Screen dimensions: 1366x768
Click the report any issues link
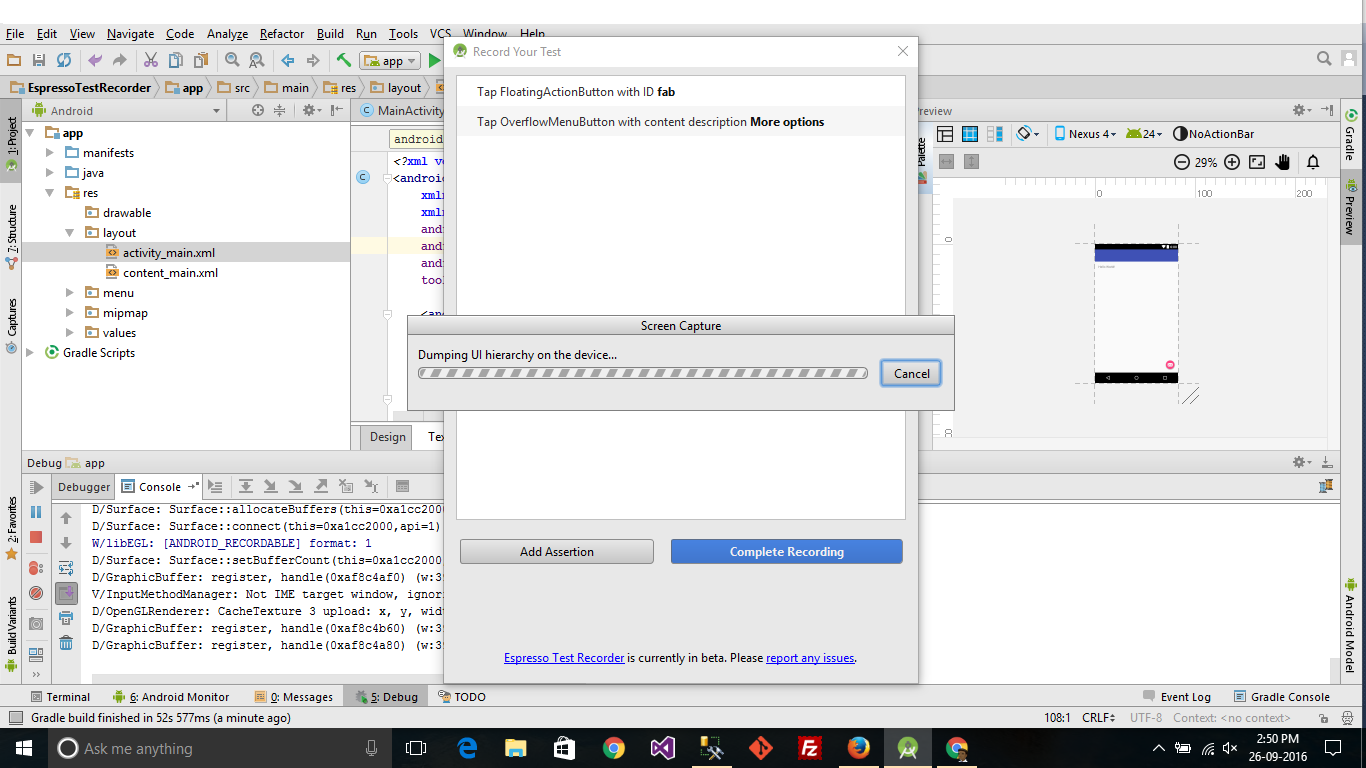coord(810,658)
